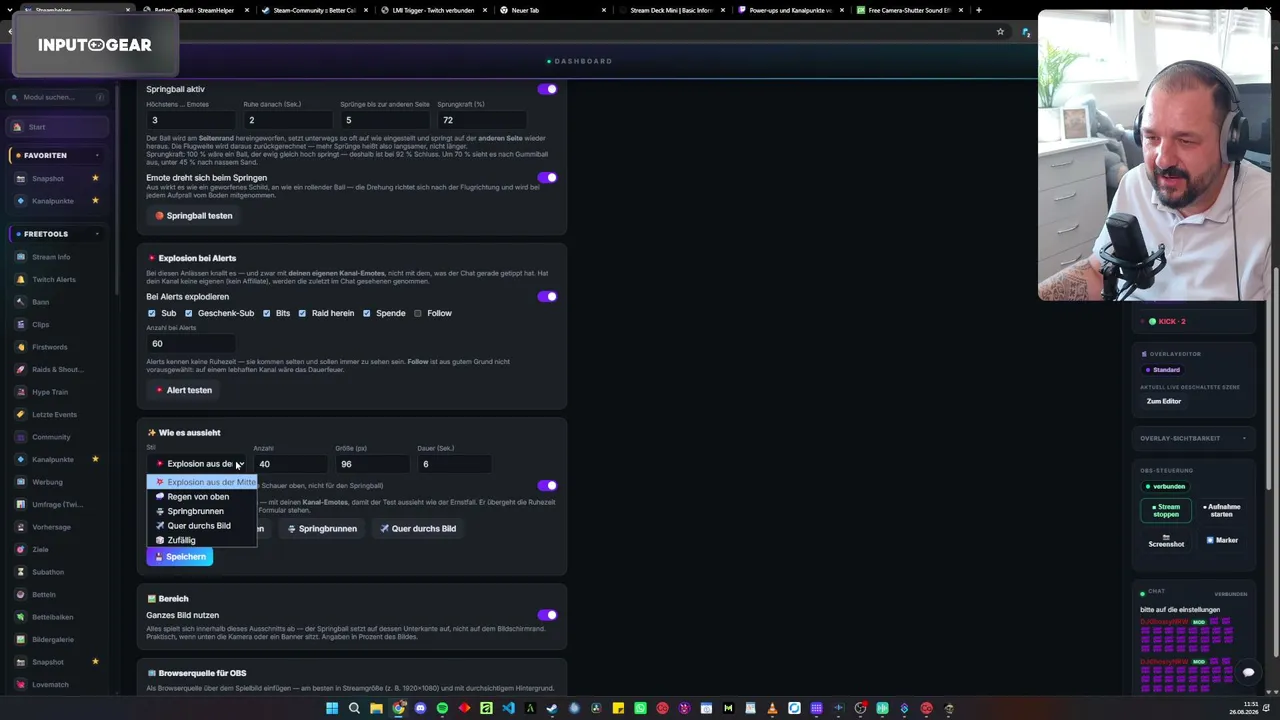Viewport: 1280px width, 720px height.
Task: Open the Ziele module icon
Action: (x=20, y=550)
